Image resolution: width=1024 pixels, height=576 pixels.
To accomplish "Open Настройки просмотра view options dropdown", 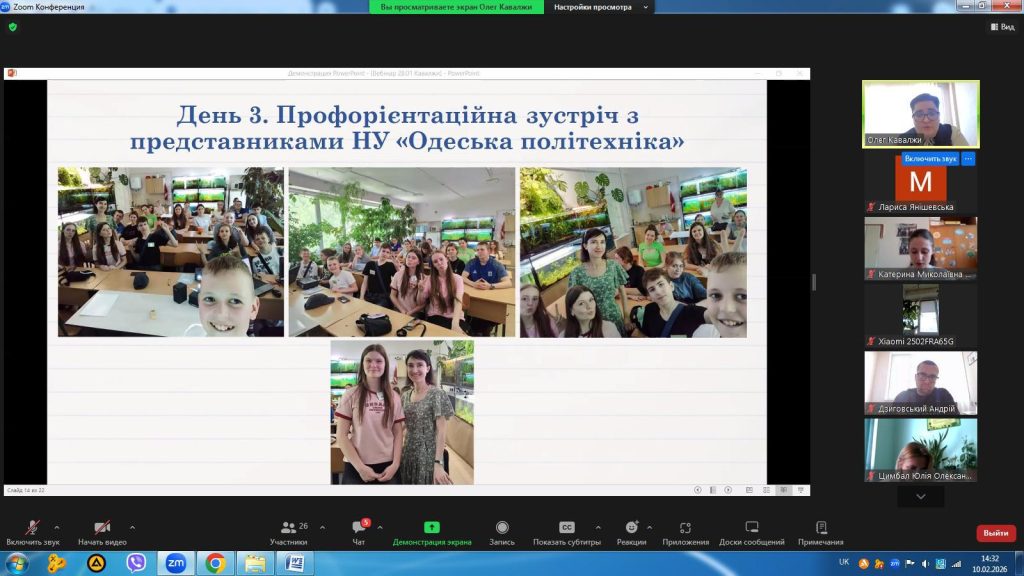I will [x=603, y=7].
